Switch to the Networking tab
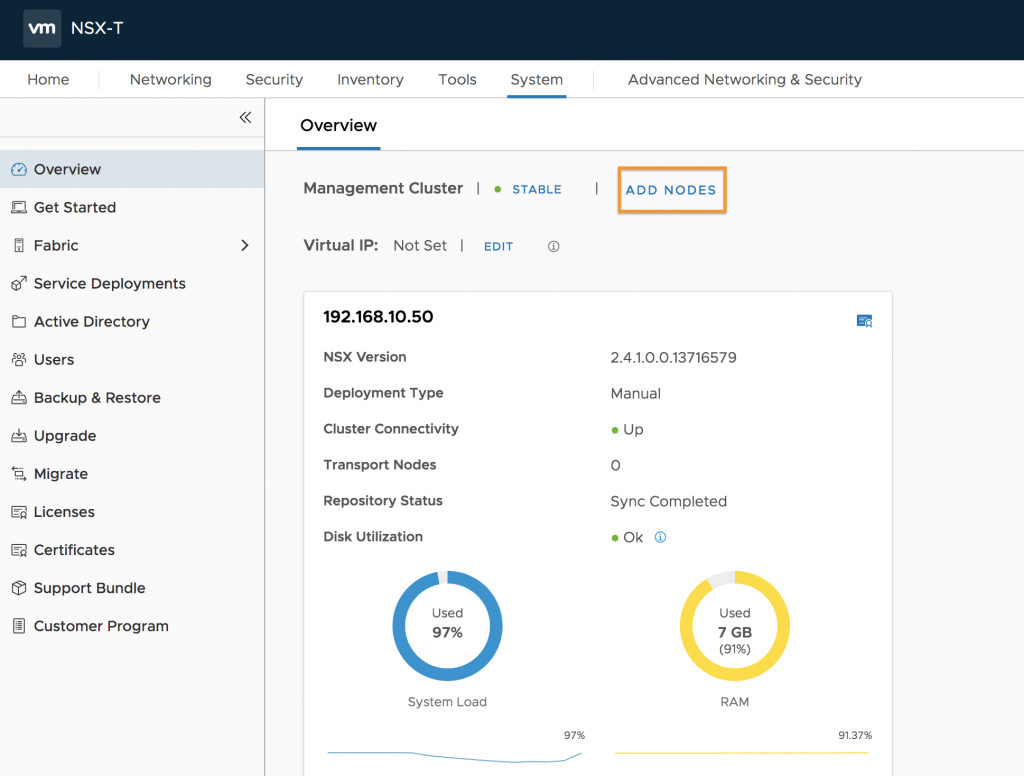Screen dimensions: 1024x776 (x=170, y=80)
